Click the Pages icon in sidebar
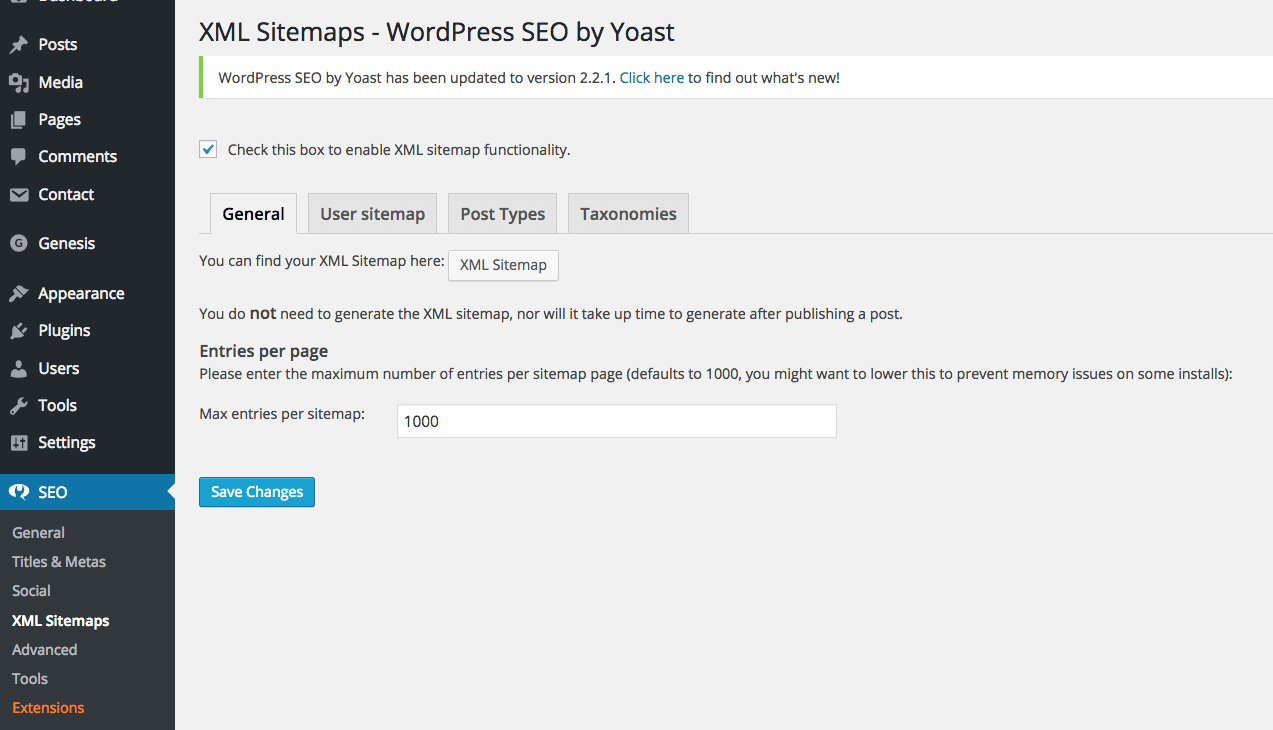This screenshot has width=1273, height=730. click(x=18, y=120)
